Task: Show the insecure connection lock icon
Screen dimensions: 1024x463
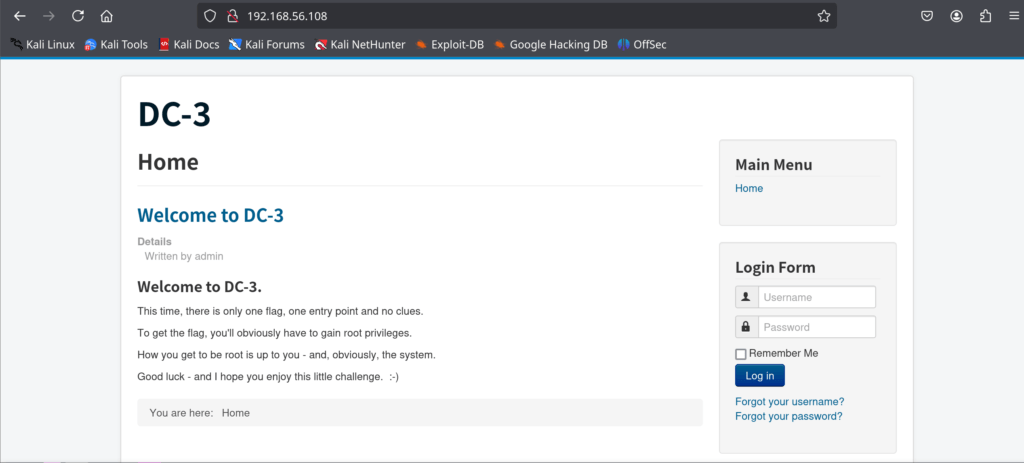Action: (231, 16)
